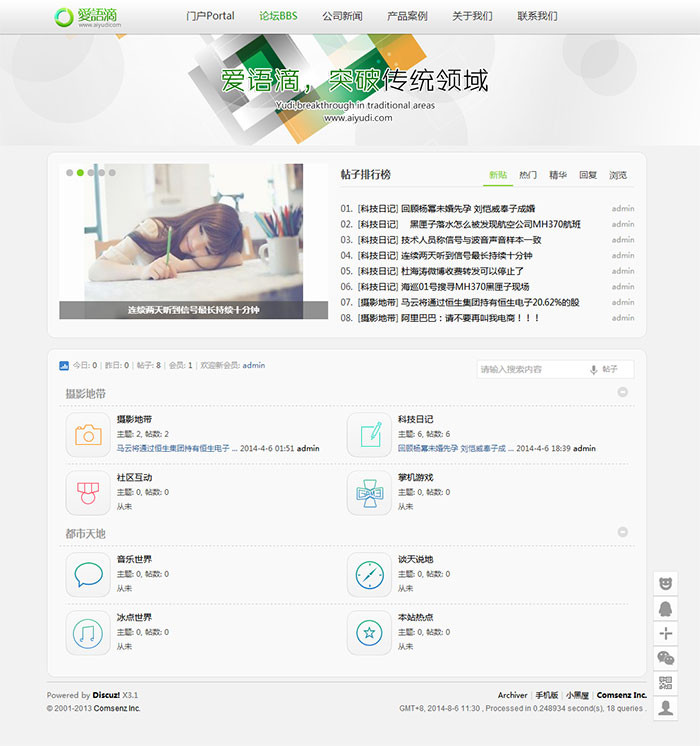Open the 音乐世界 speech bubble icon
700x746 pixels.
88,575
